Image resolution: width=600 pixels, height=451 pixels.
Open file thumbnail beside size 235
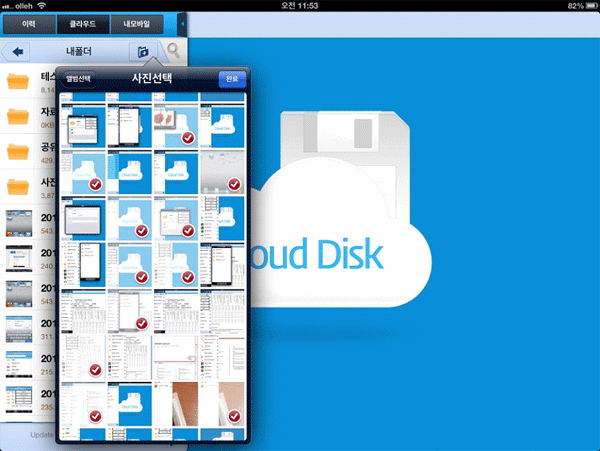coord(19,399)
